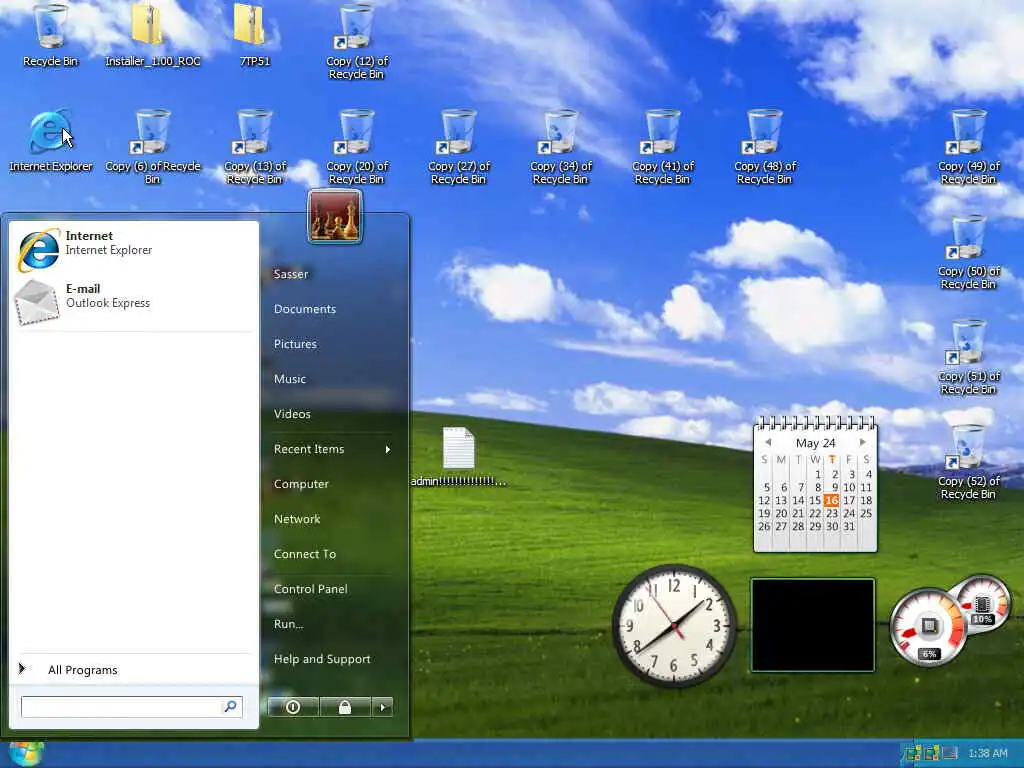Open Pictures from the Start menu
Image resolution: width=1024 pixels, height=768 pixels.
[x=295, y=344]
